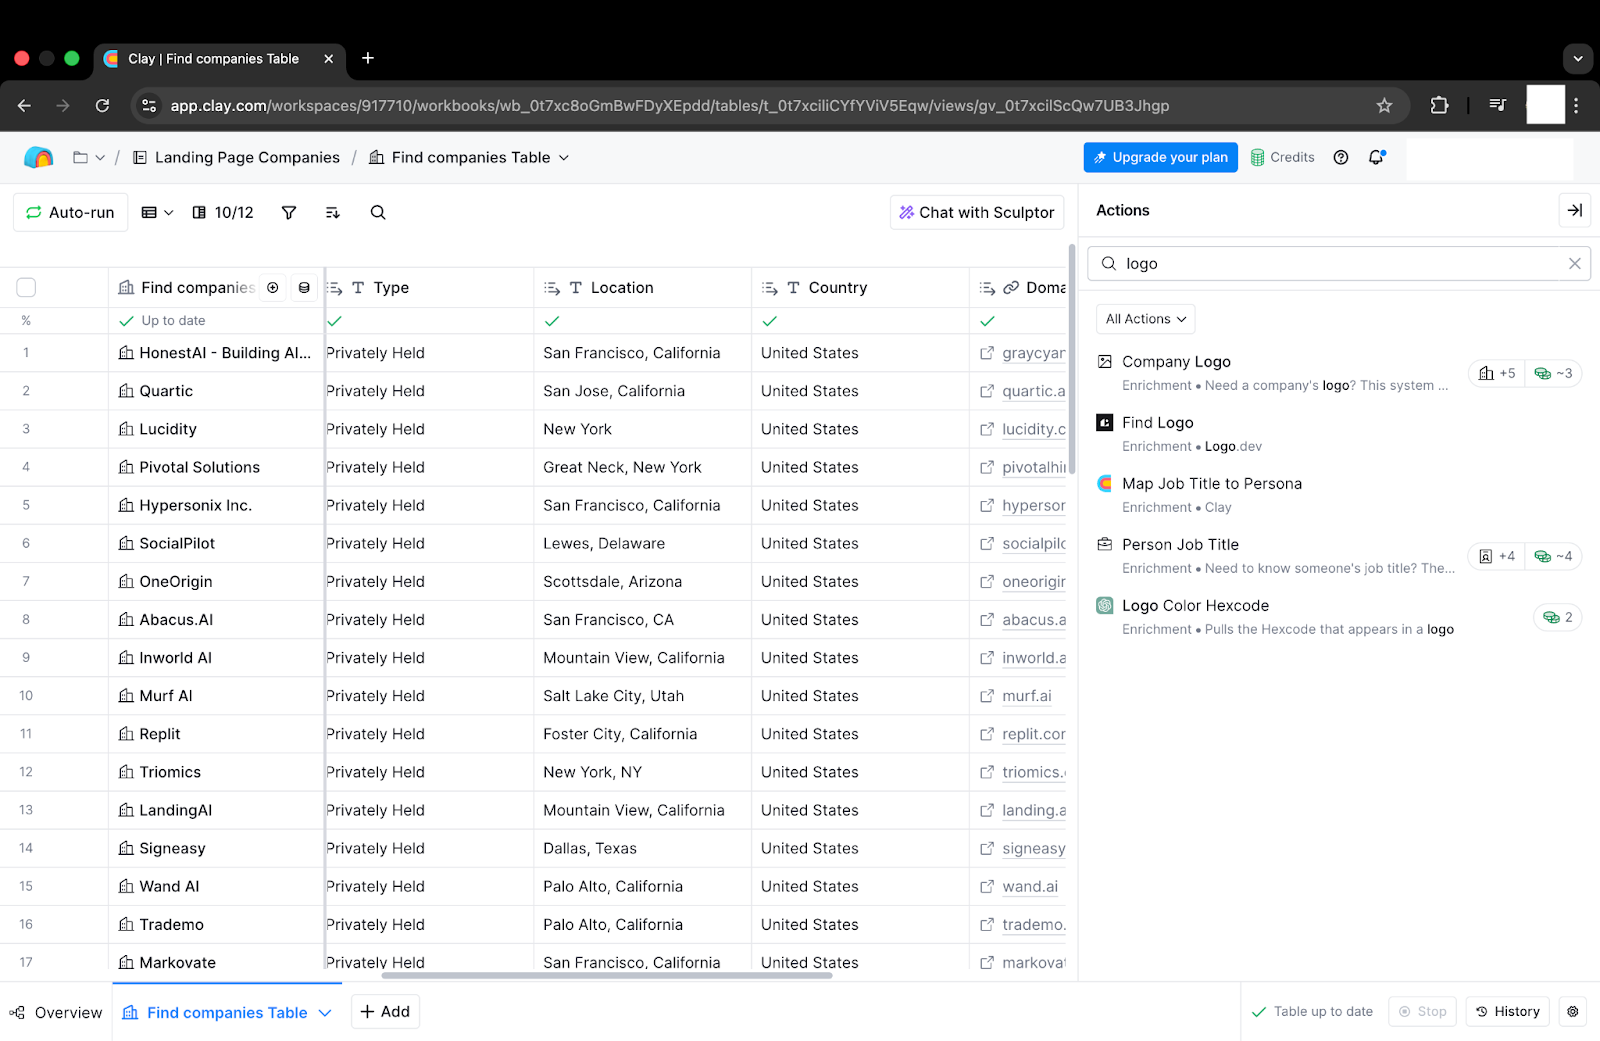Viewport: 1600px width, 1041px height.
Task: Focus the Actions search field
Action: [1338, 263]
